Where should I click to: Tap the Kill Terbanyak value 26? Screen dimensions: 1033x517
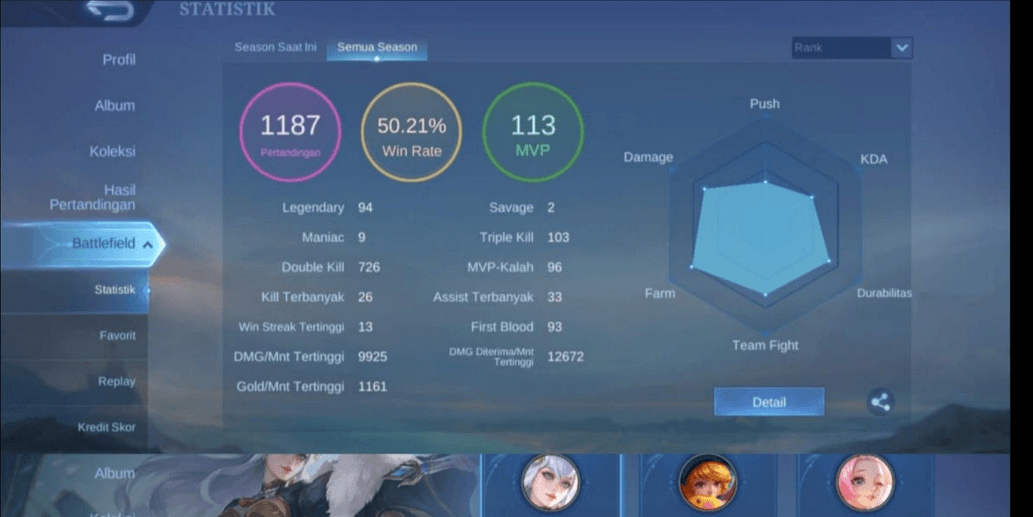(365, 298)
